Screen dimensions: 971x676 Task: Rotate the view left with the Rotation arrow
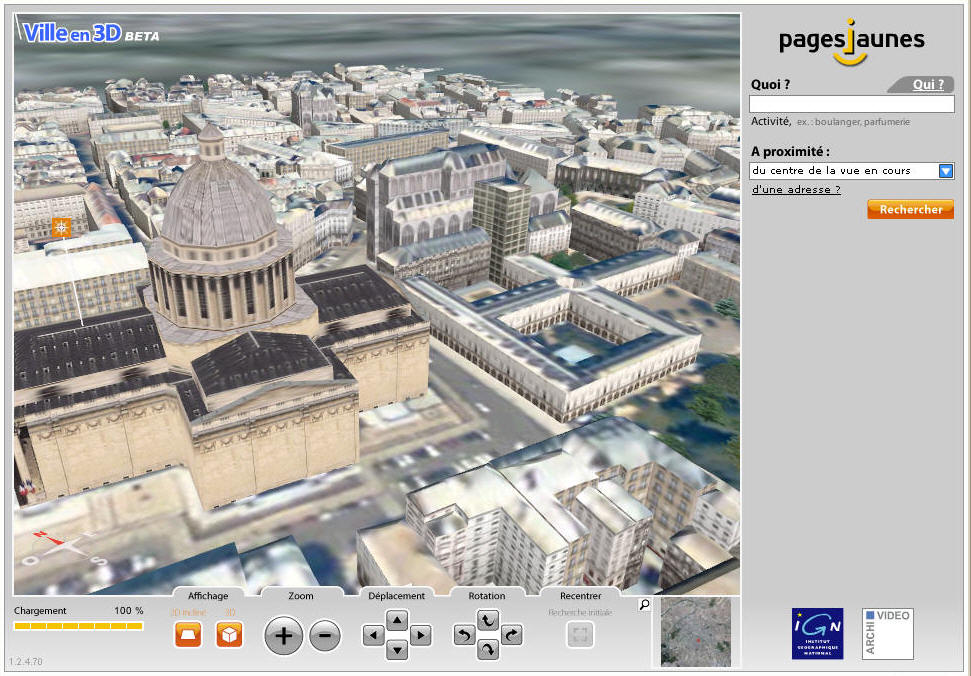point(464,635)
